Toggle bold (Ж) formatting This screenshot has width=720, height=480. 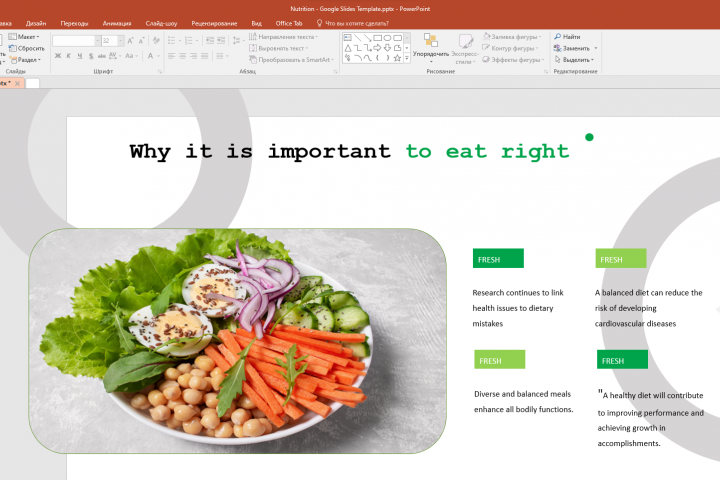click(58, 56)
